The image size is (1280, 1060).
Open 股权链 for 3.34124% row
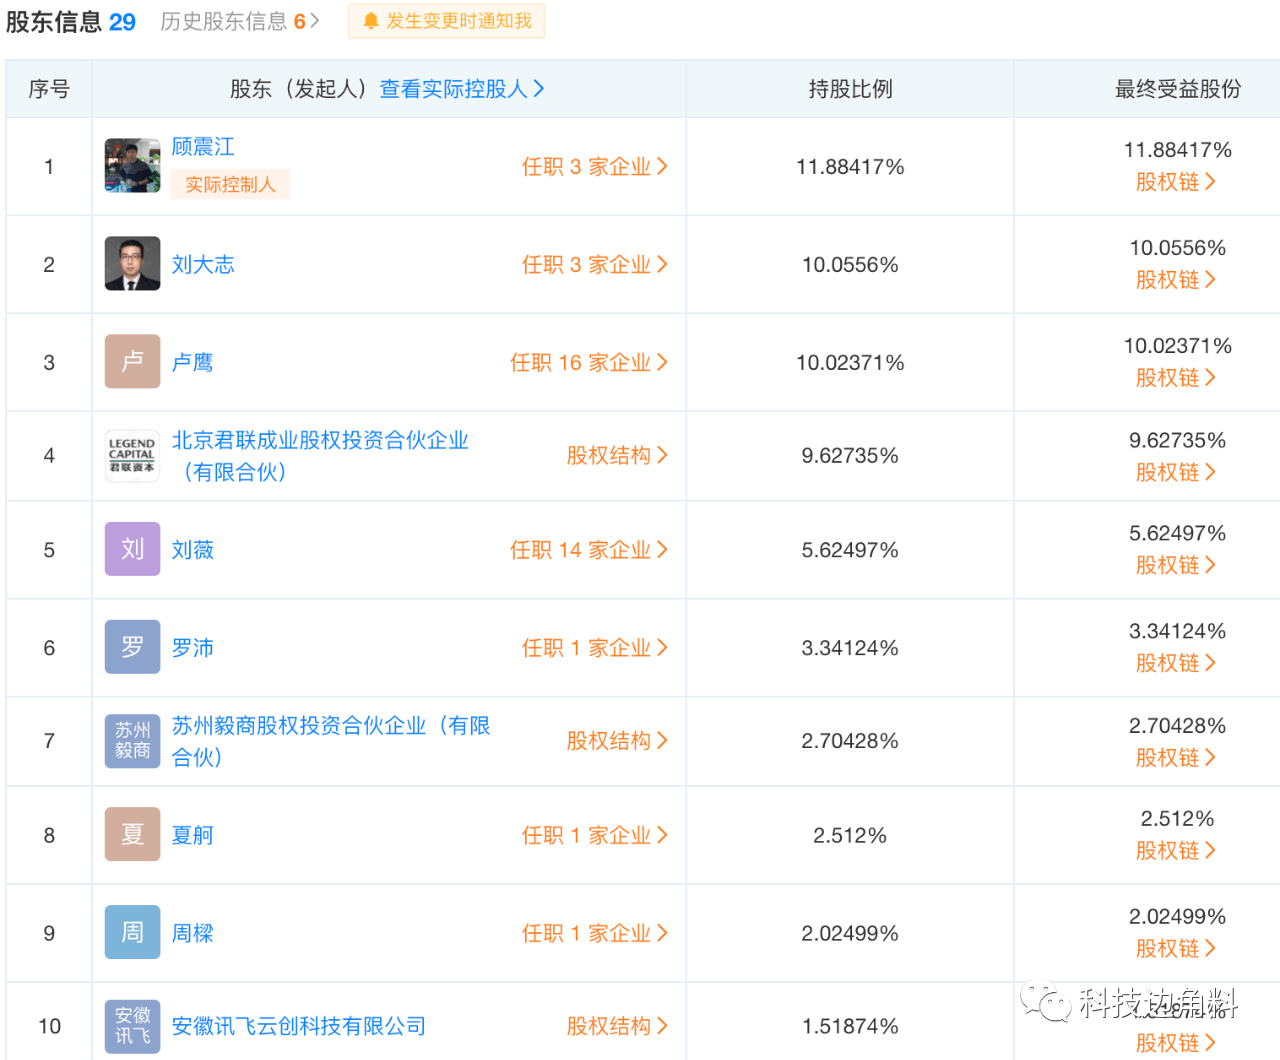tap(1176, 663)
